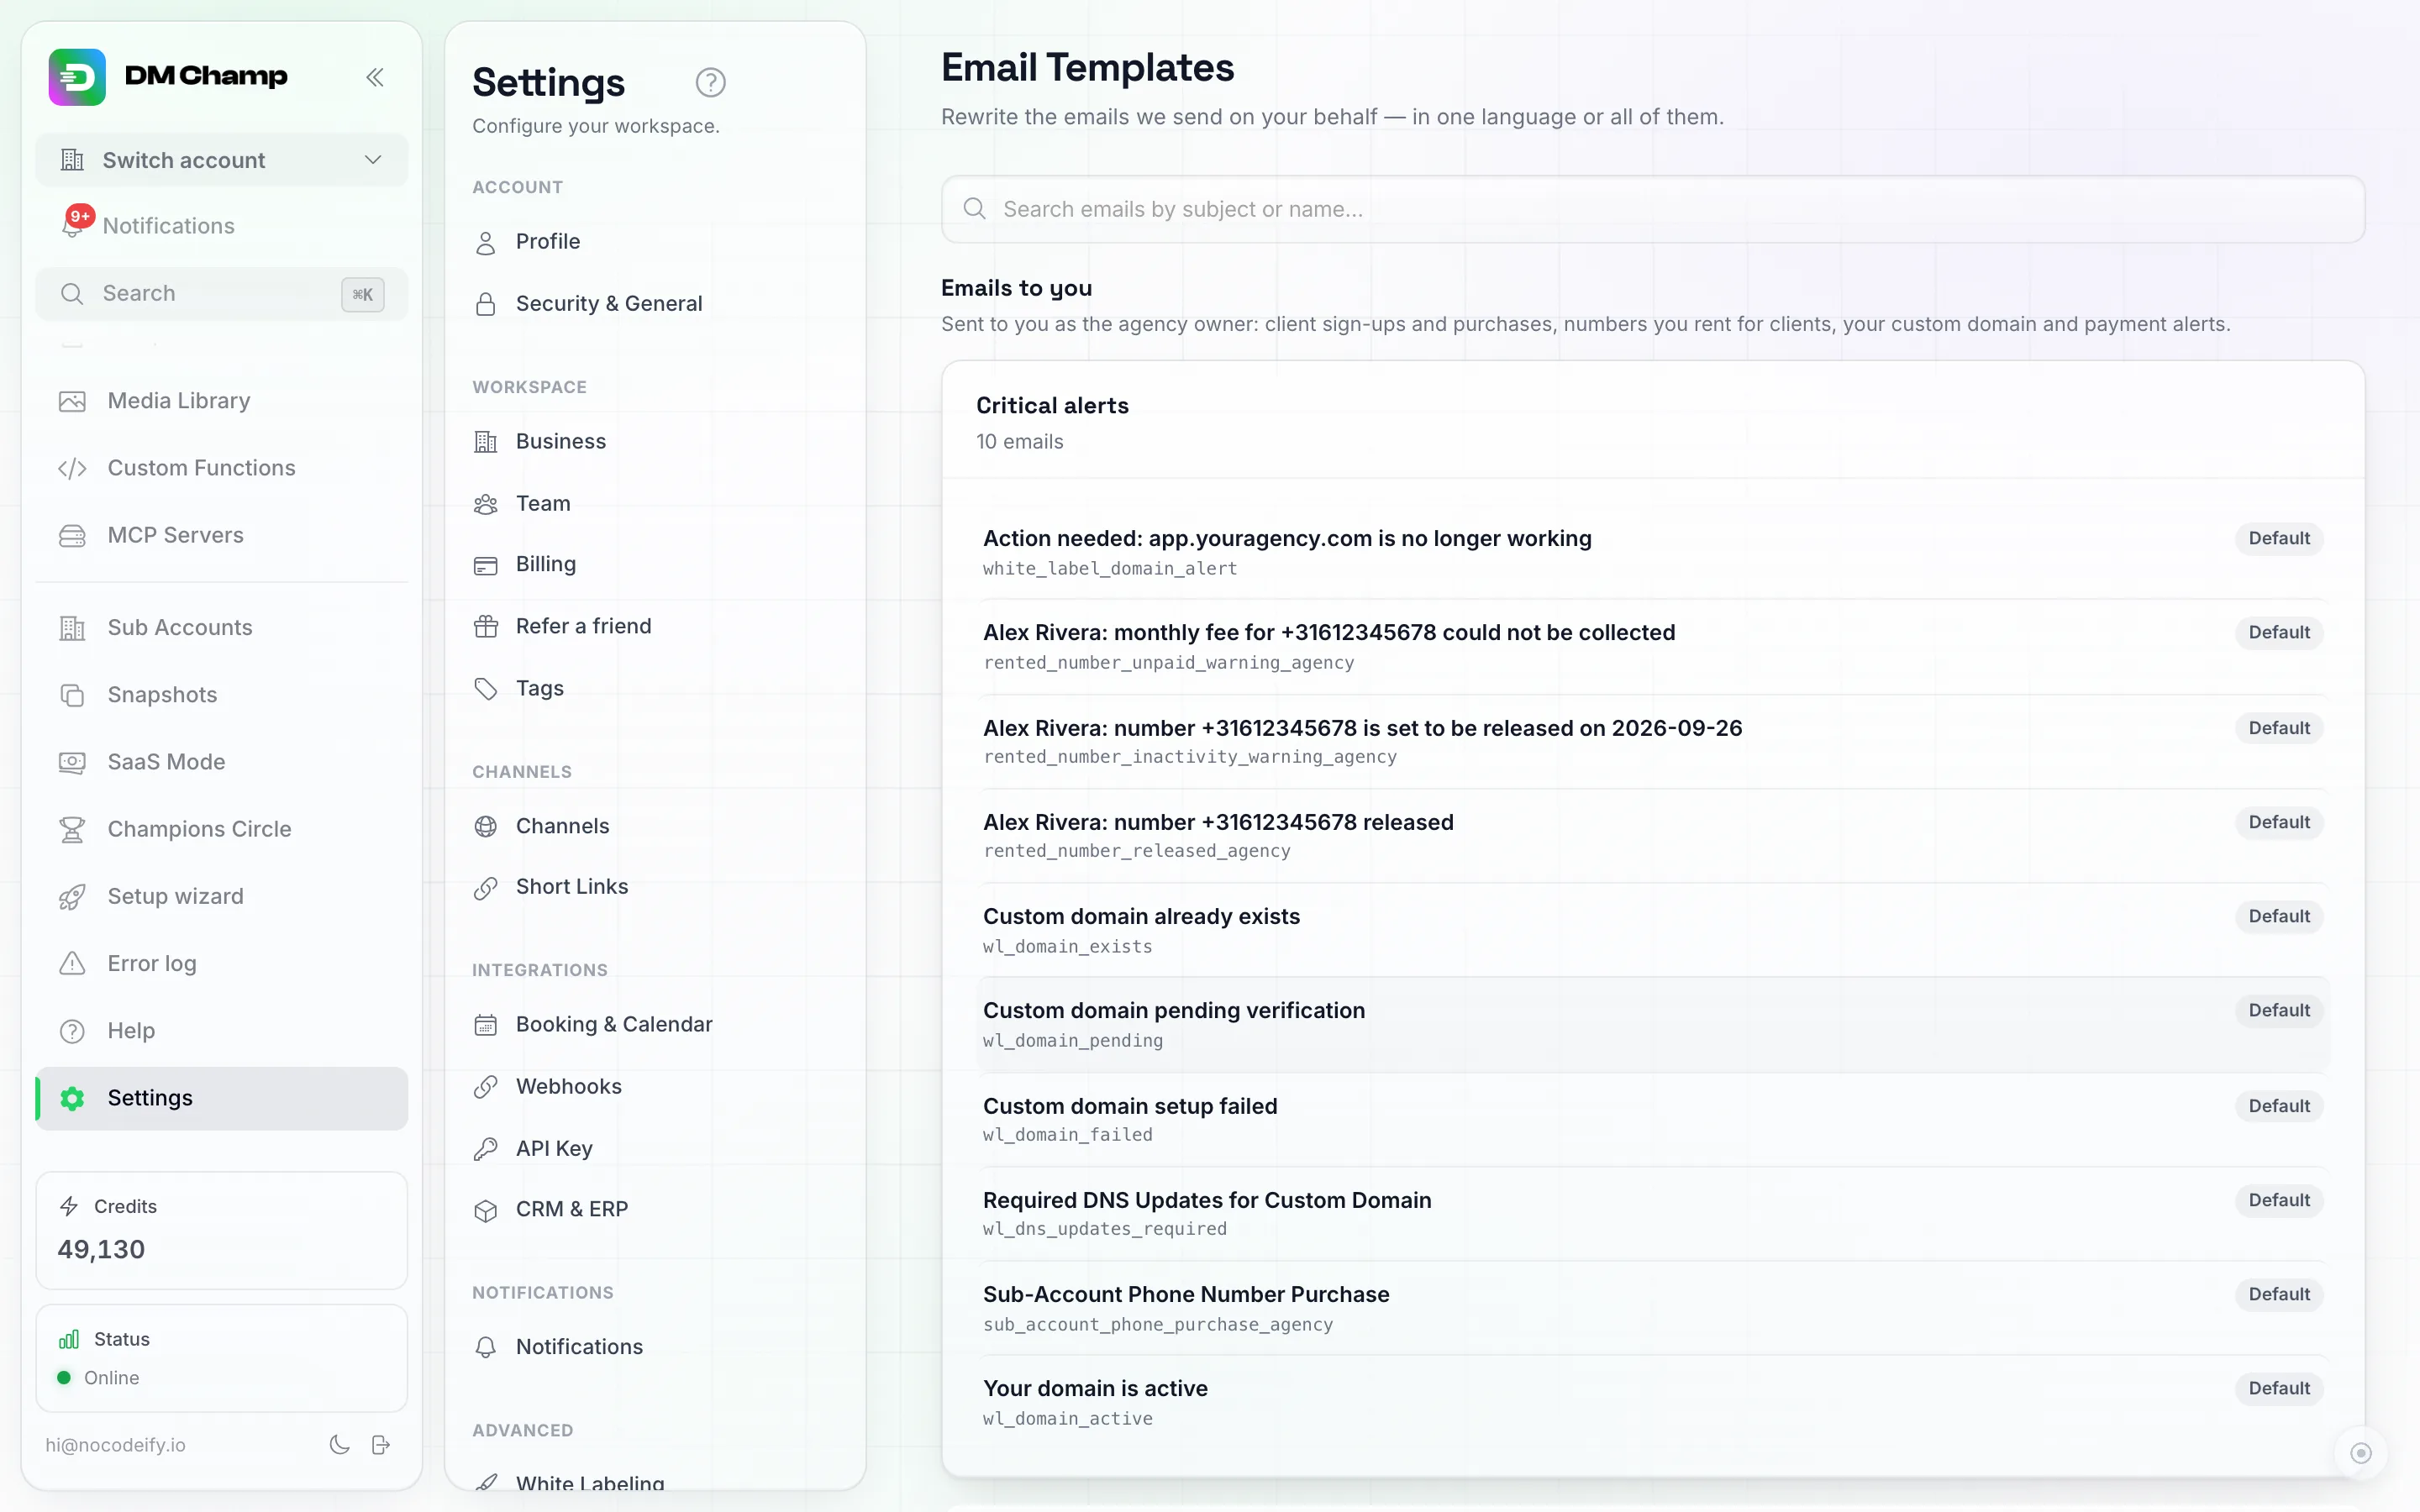This screenshot has height=1512, width=2420.
Task: Open Custom Functions code icon
Action: click(x=72, y=468)
